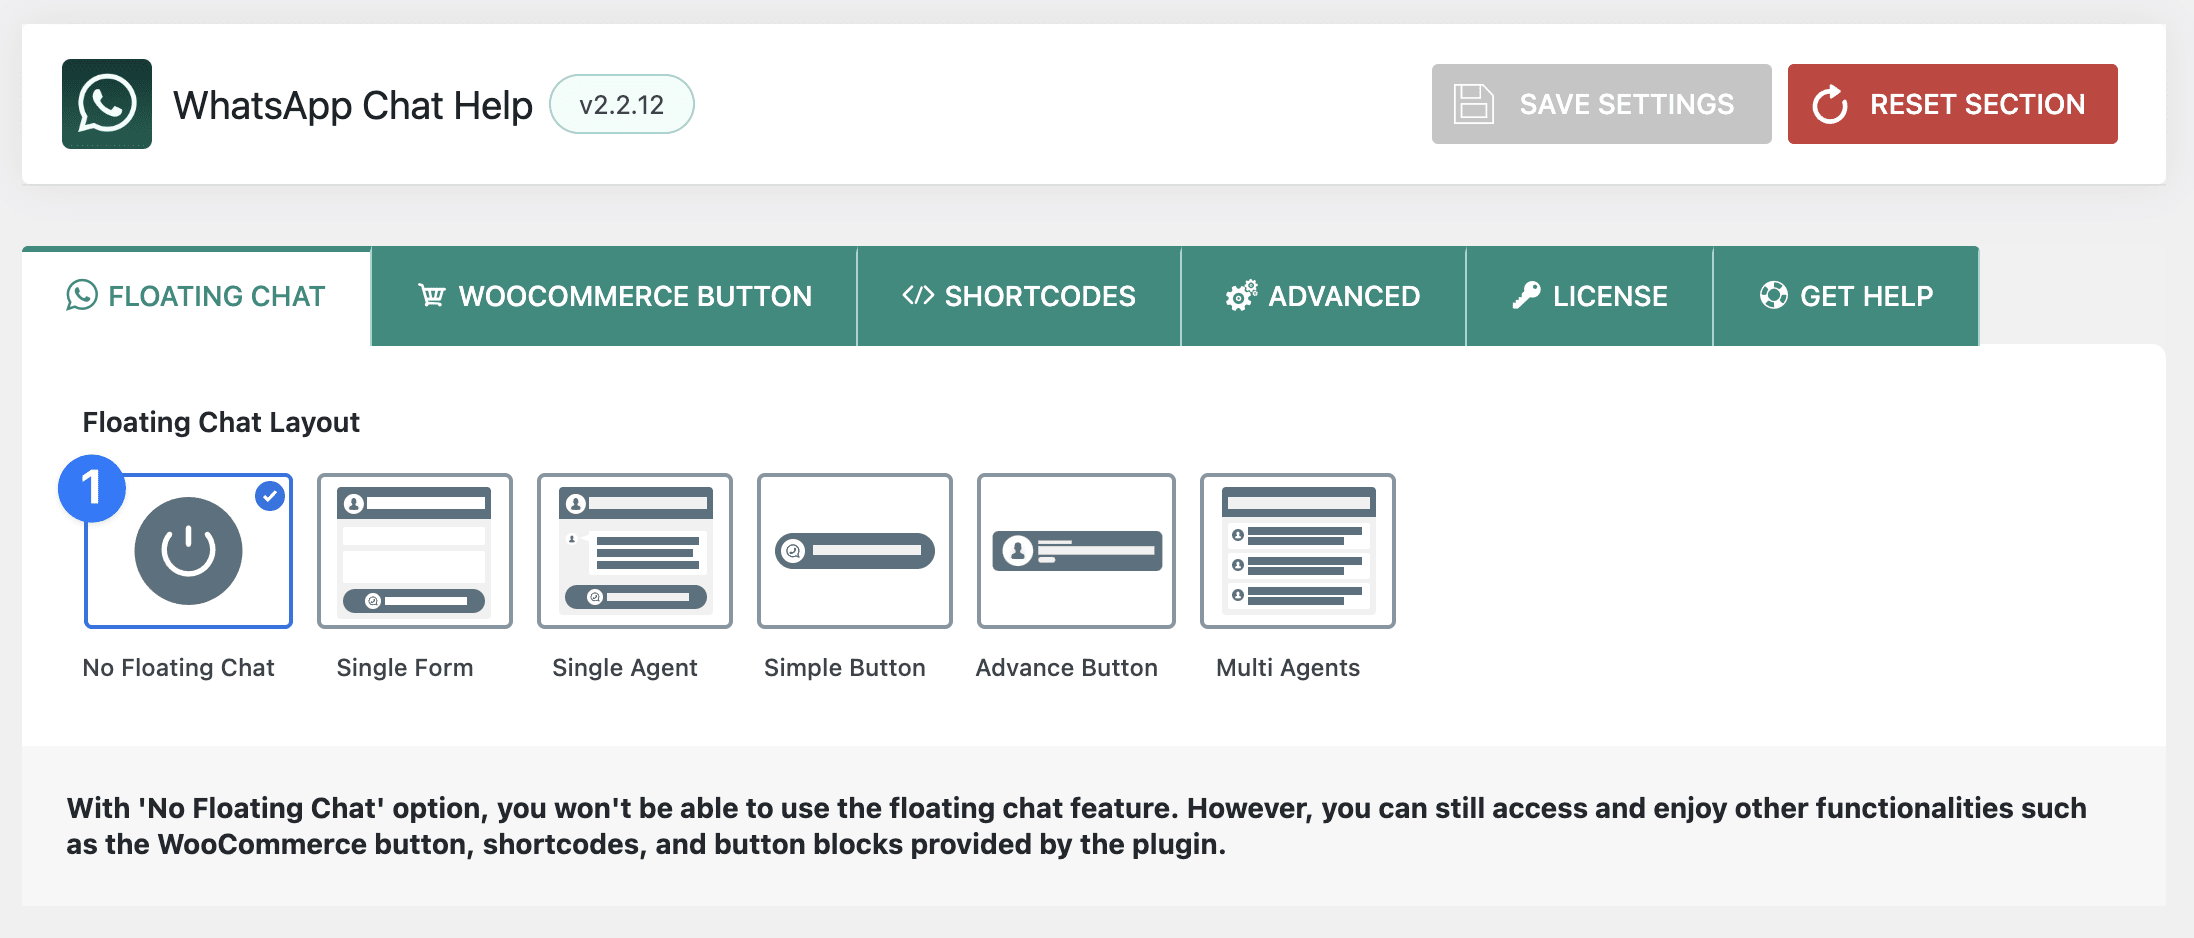Select the Multi Agents layout thumbnail
The height and width of the screenshot is (938, 2194).
click(x=1297, y=551)
